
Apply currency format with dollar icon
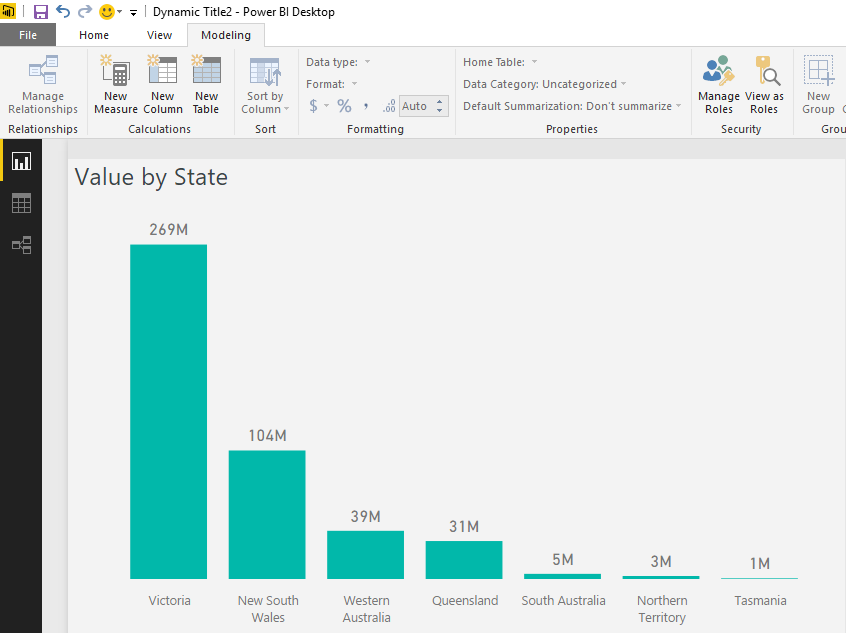(x=313, y=106)
